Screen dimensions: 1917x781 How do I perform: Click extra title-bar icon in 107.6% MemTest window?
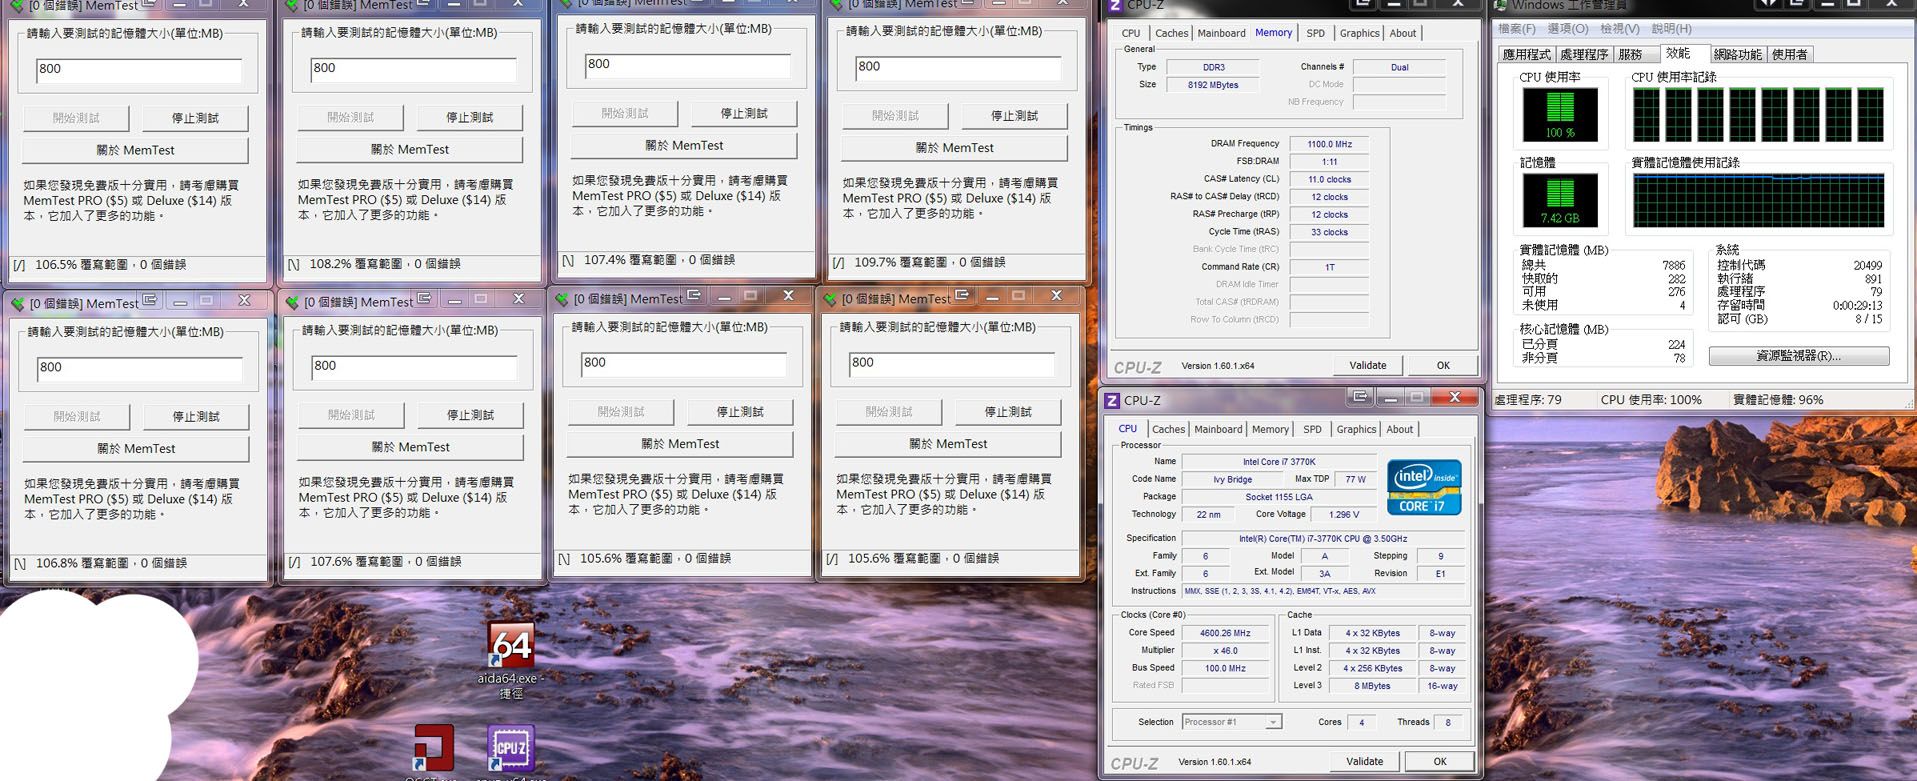424,299
